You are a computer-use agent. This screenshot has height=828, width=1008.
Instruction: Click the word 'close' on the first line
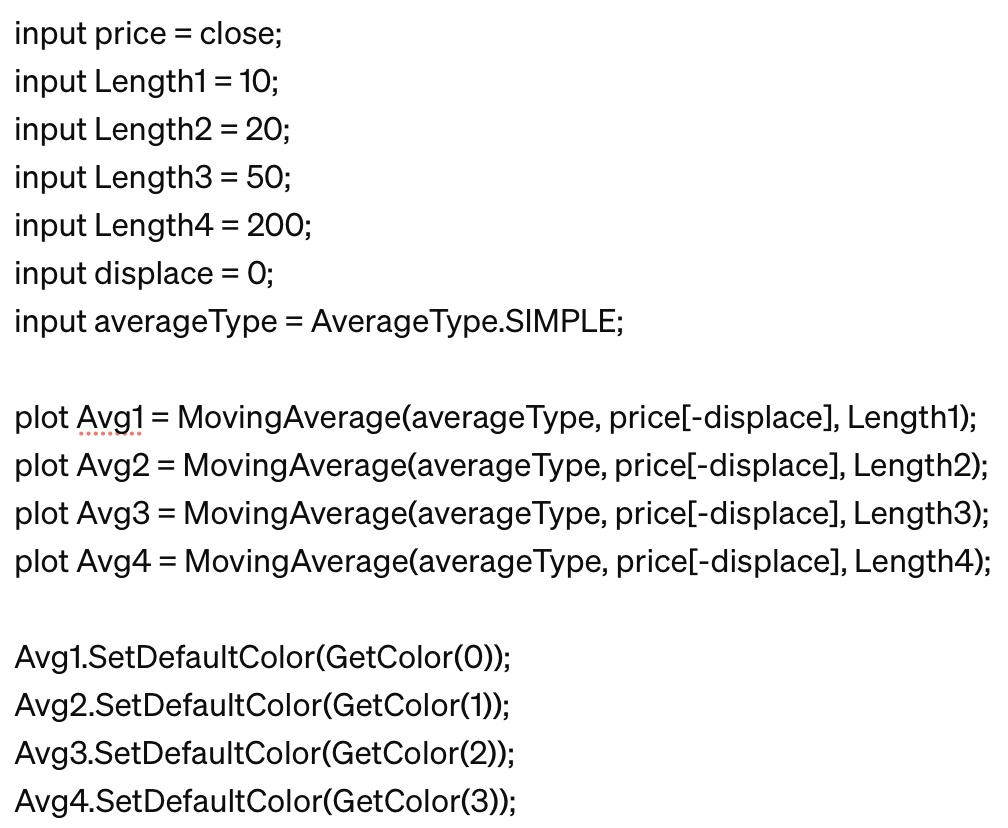click(237, 34)
